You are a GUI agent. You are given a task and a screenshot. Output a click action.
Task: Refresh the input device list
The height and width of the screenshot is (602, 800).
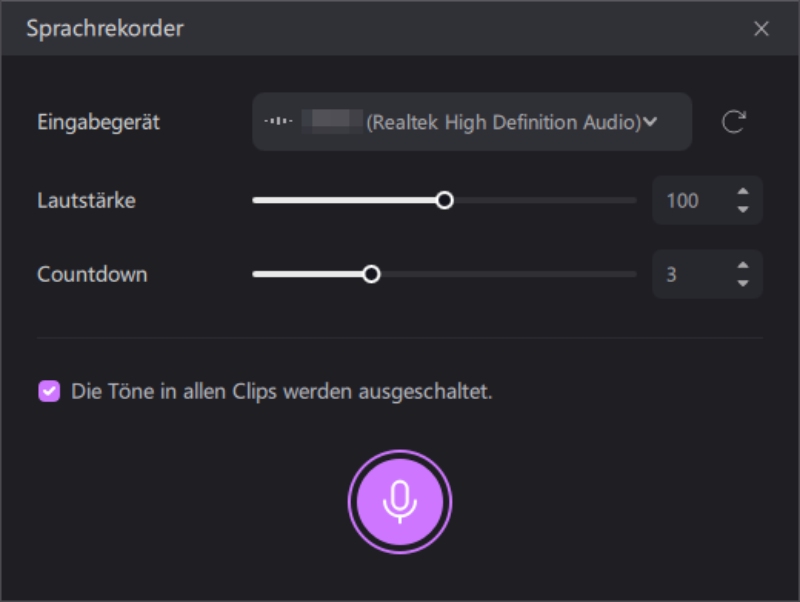(x=736, y=121)
